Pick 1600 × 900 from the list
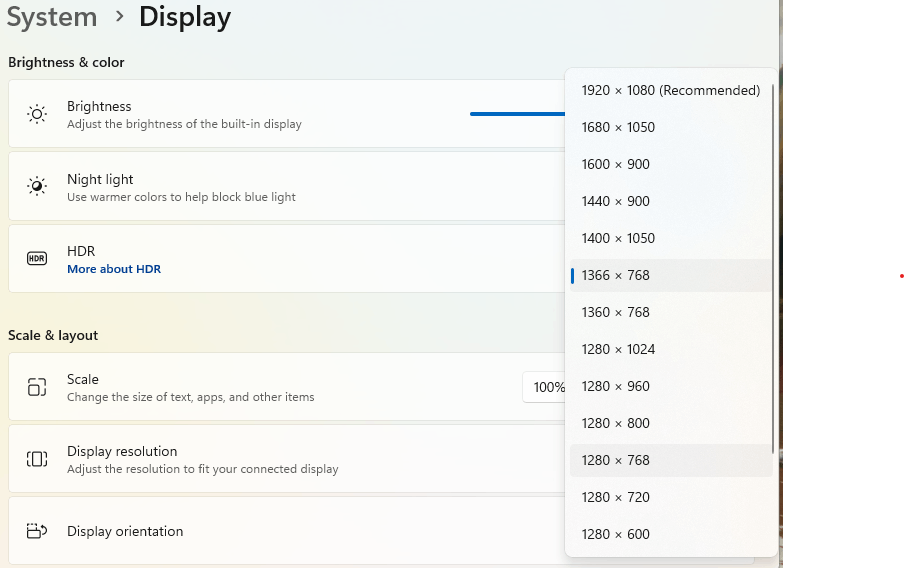The image size is (905, 568). point(671,165)
